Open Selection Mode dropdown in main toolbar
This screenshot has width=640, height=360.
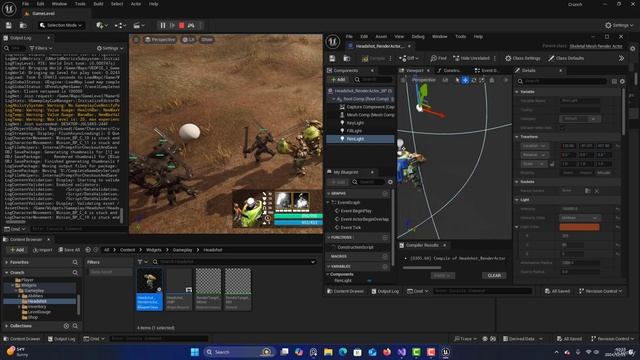(x=61, y=25)
